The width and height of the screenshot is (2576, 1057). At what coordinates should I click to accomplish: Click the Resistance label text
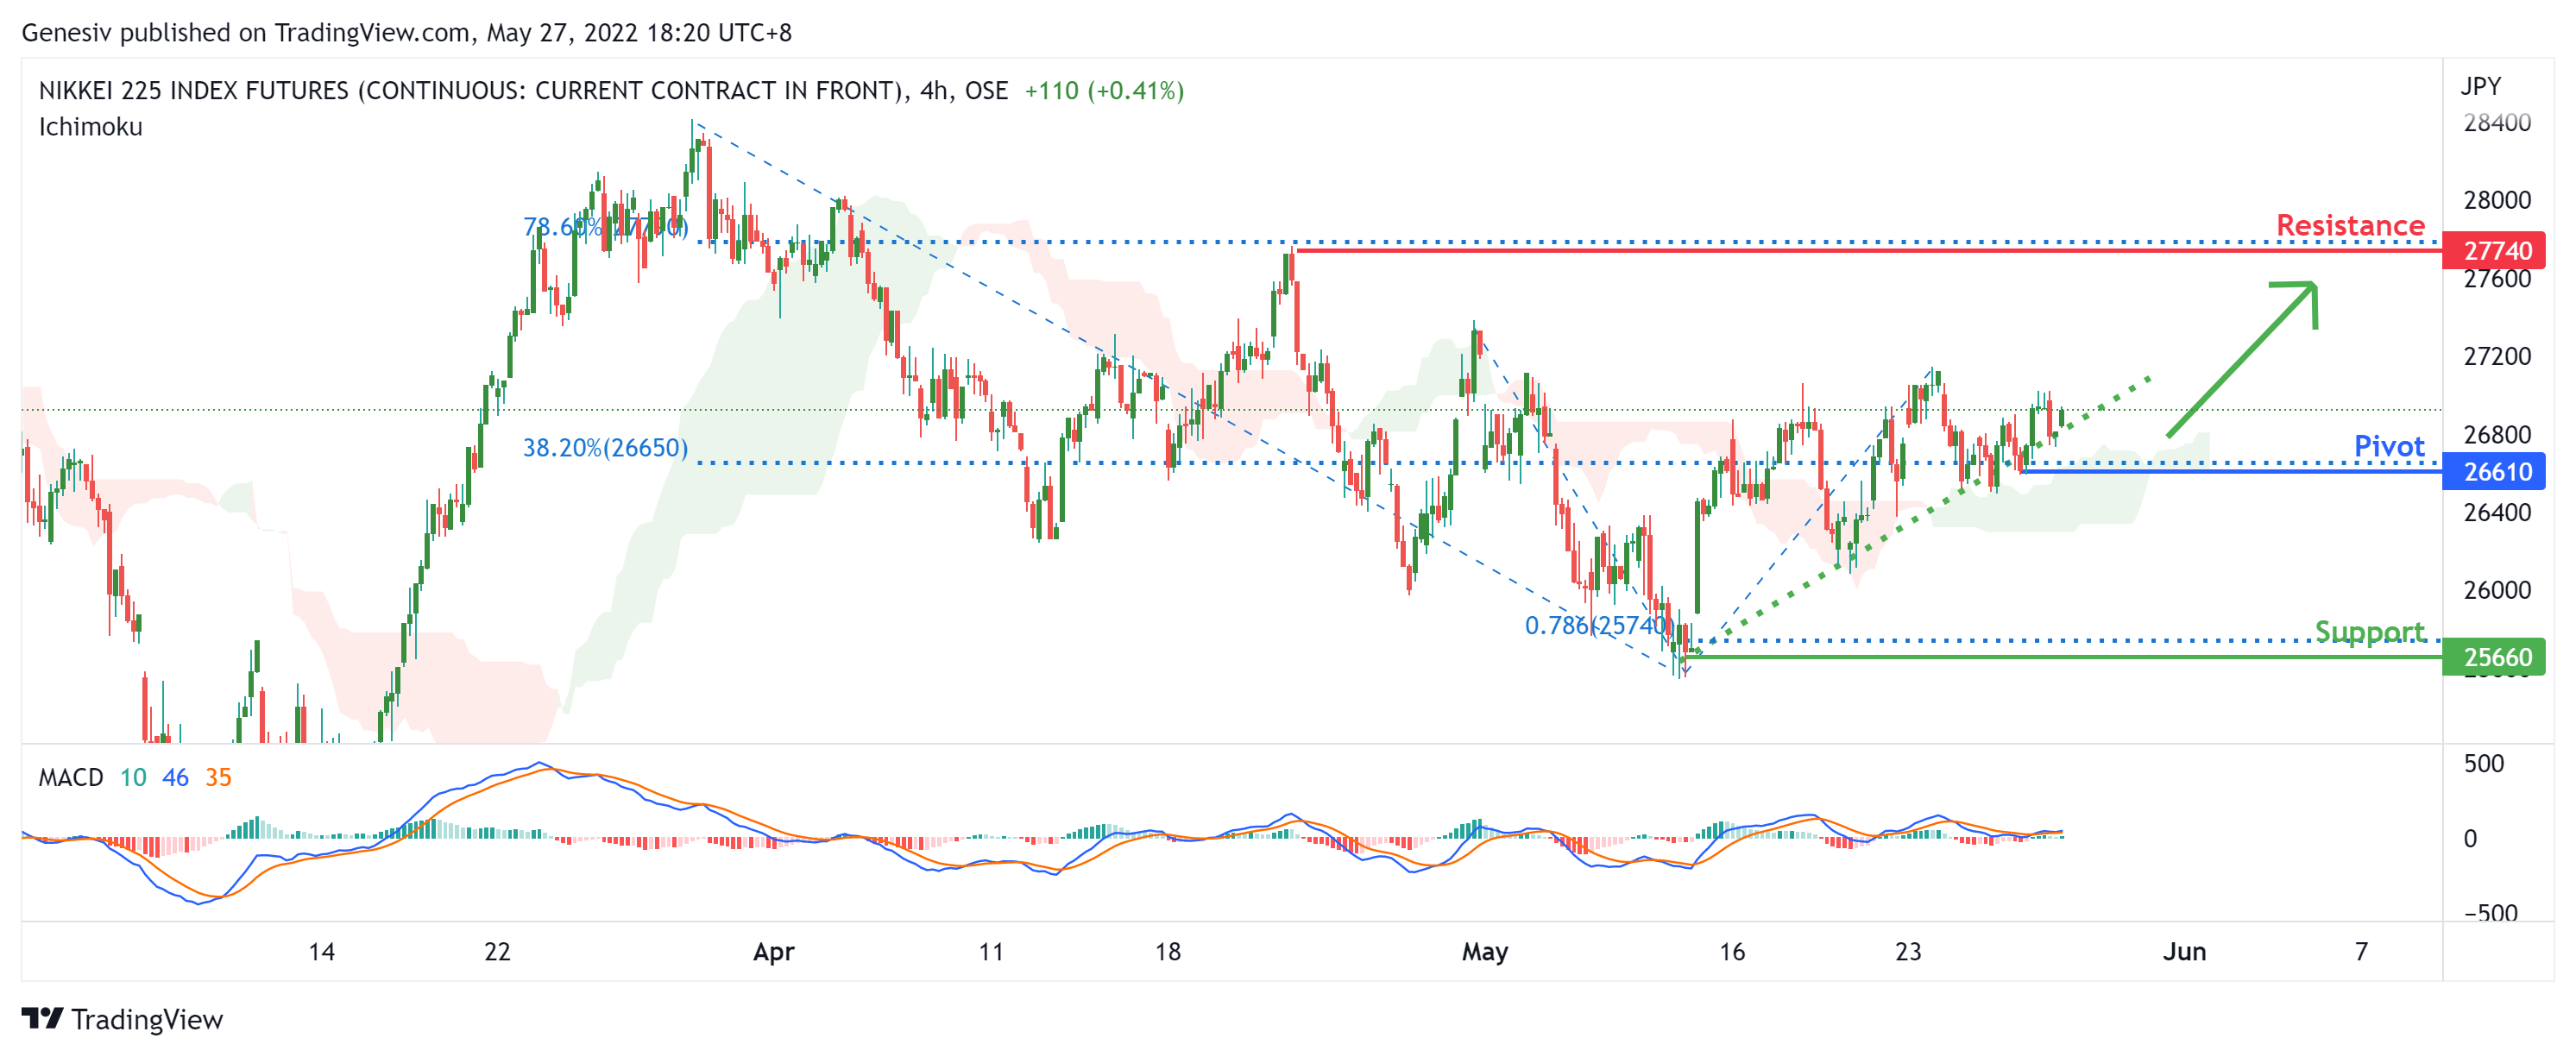[2350, 225]
